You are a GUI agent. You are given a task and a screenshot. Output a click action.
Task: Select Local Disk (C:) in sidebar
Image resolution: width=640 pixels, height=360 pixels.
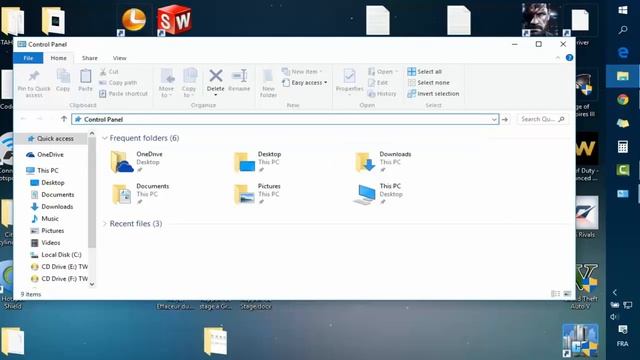(56, 255)
